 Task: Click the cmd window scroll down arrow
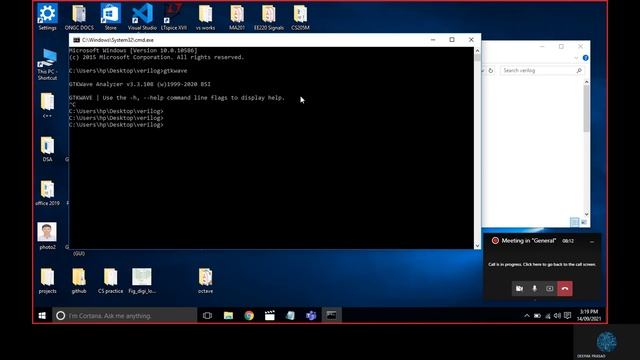477,245
